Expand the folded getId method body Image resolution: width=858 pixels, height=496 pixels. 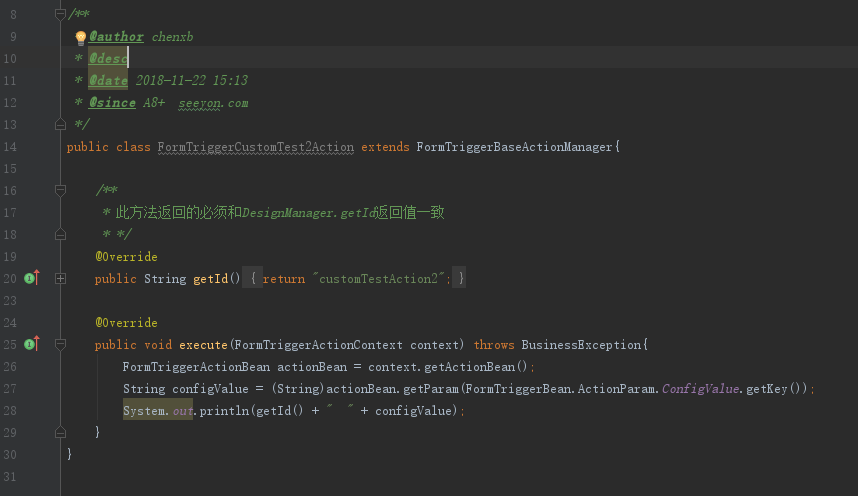60,278
